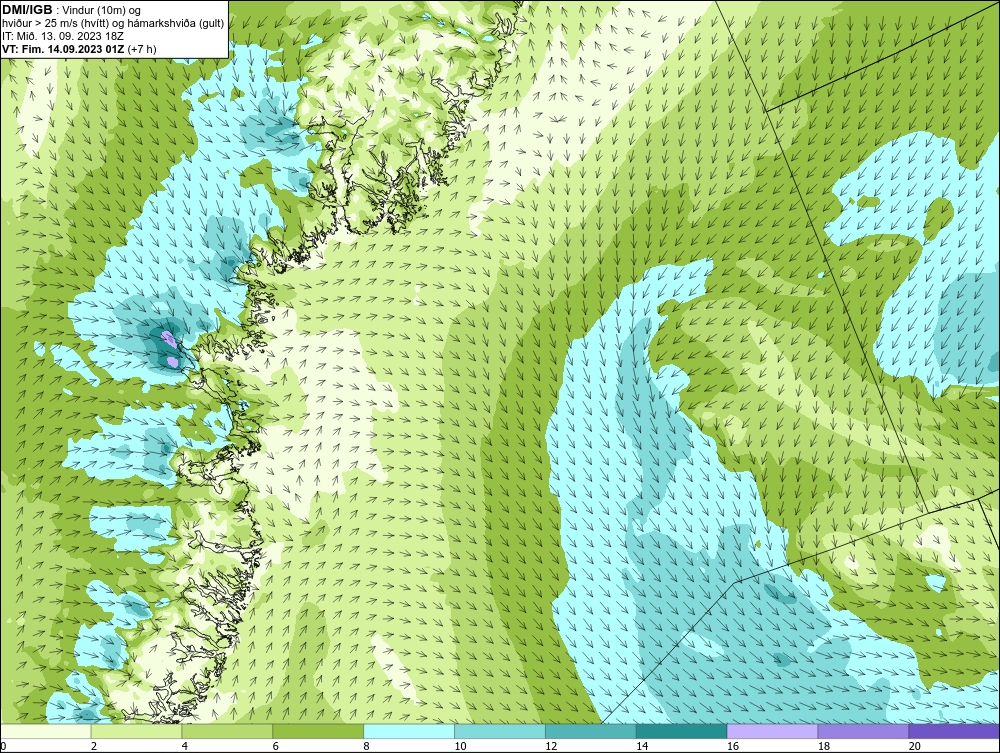This screenshot has height=753, width=1000.
Task: Click the 8–10 m/s pale cyan legend swatch
Action: point(409,731)
